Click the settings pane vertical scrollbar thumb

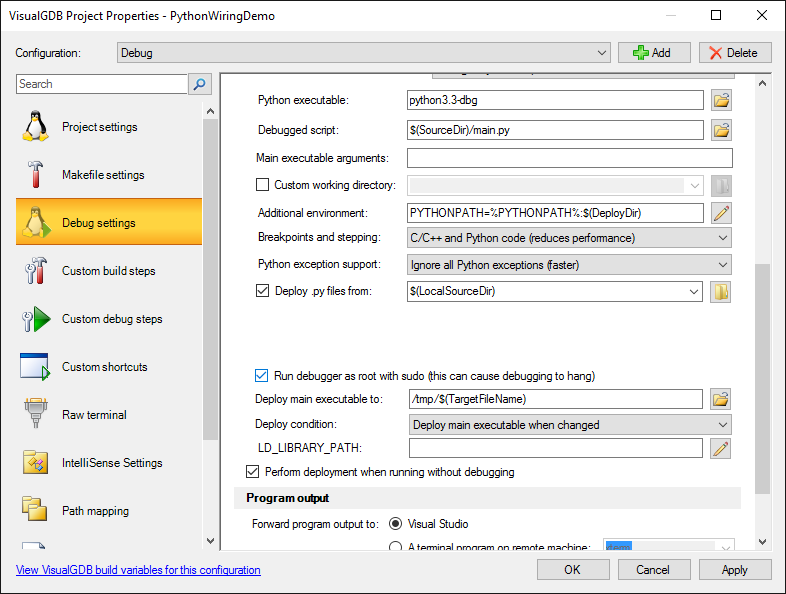(x=762, y=378)
